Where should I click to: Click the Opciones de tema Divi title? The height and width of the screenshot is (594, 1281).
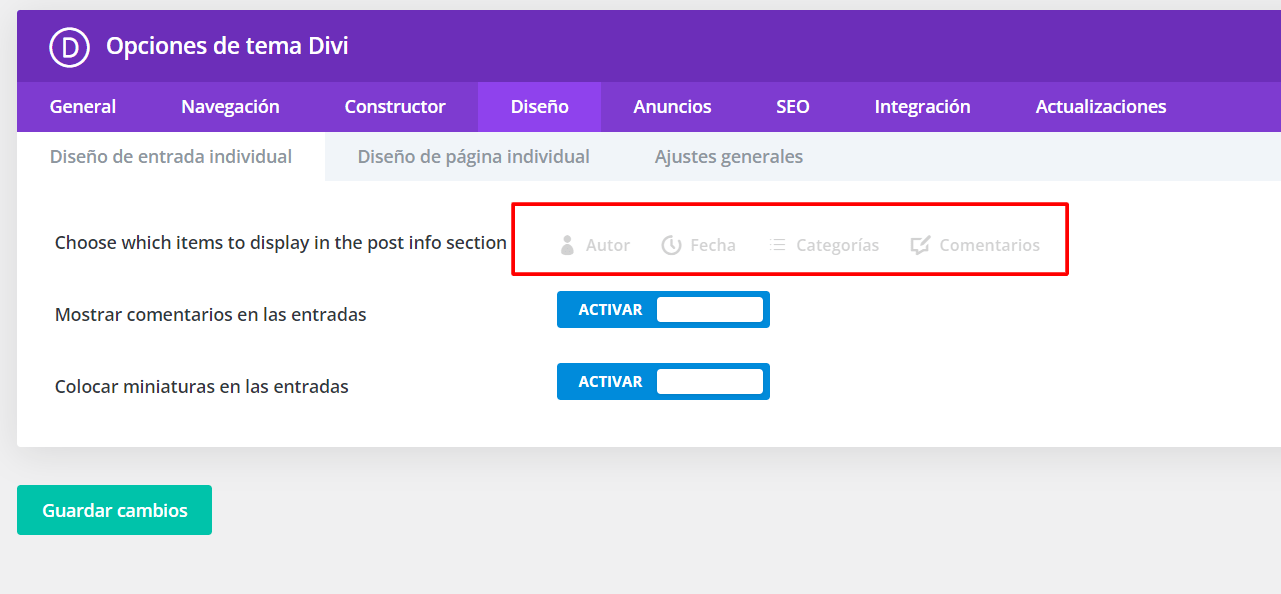[227, 46]
